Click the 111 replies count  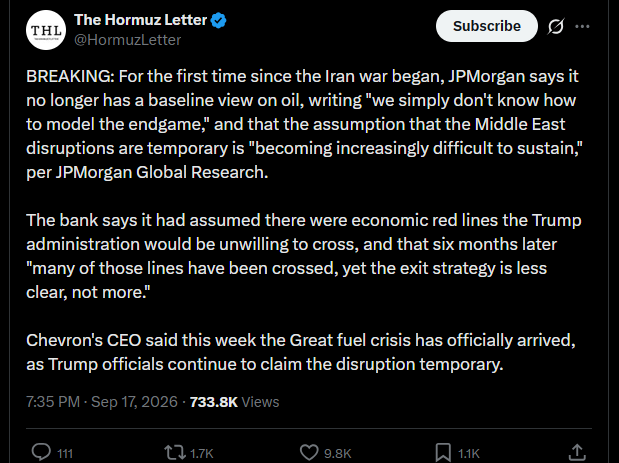65,454
